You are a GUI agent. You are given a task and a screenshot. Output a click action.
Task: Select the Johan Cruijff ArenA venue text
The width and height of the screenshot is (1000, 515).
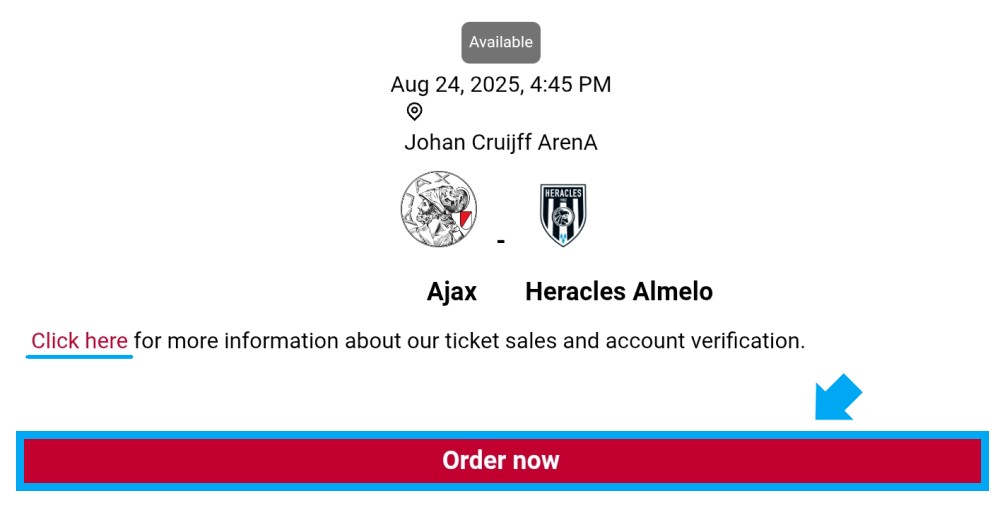[501, 142]
